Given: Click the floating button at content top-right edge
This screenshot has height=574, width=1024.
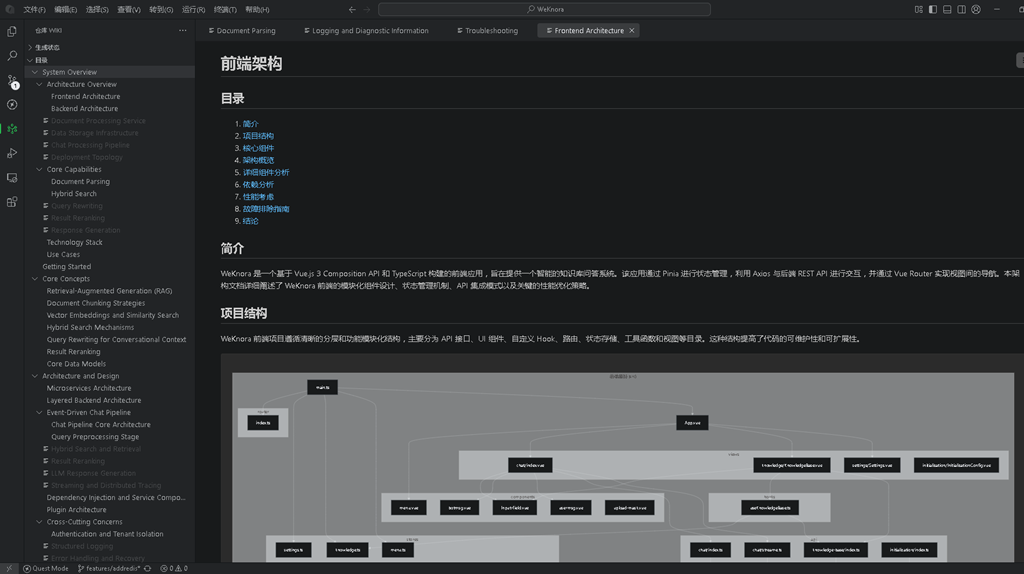Looking at the screenshot, I should coord(1020,60).
